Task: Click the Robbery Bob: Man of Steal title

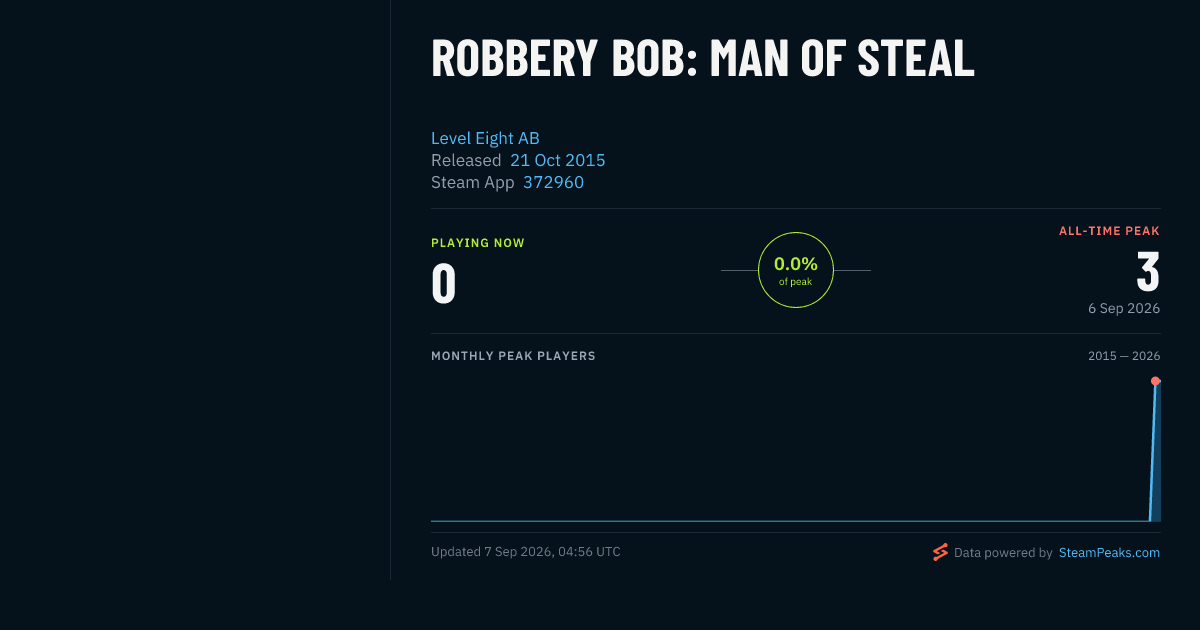Action: tap(702, 58)
